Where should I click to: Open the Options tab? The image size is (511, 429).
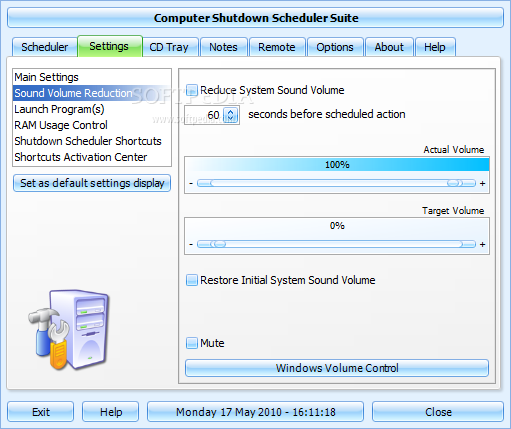(335, 47)
